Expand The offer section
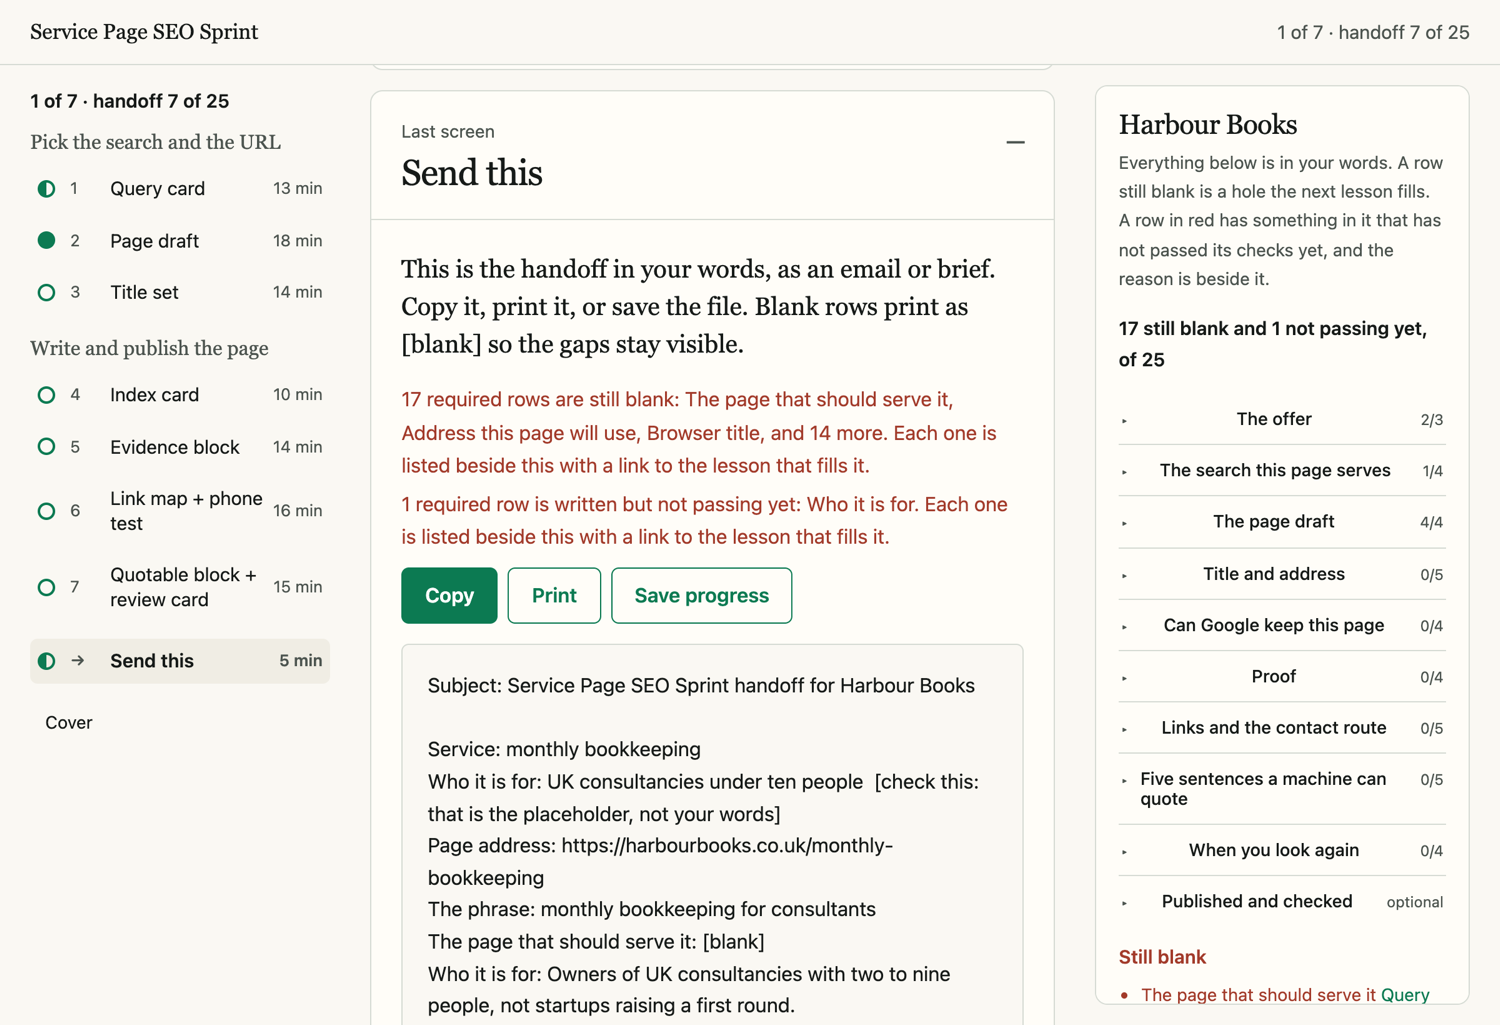Screen dimensions: 1500x1025 (x=1282, y=419)
